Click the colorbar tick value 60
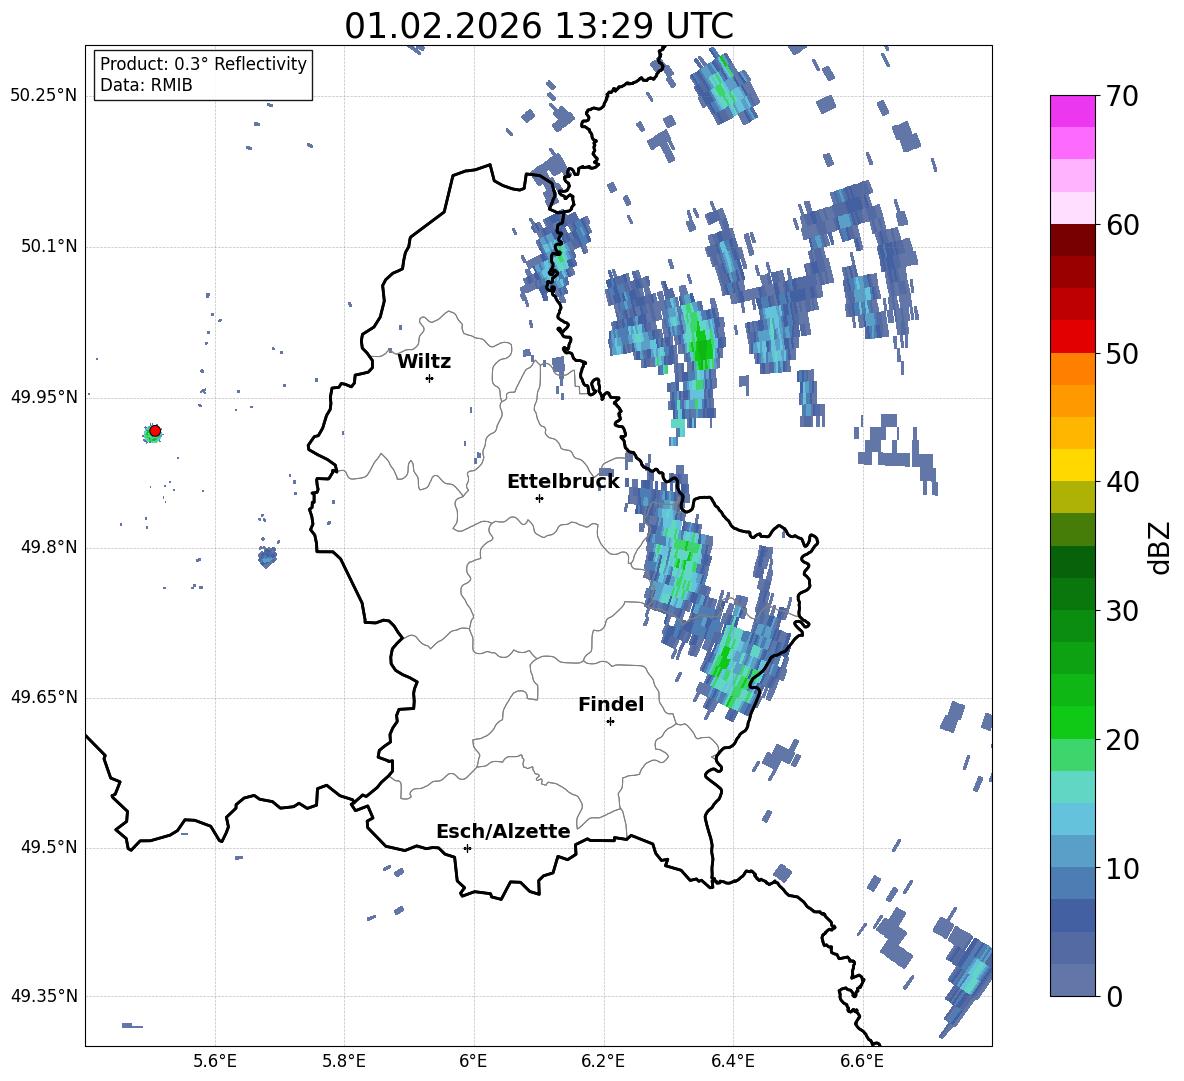1184x1081 pixels. (x=1122, y=225)
